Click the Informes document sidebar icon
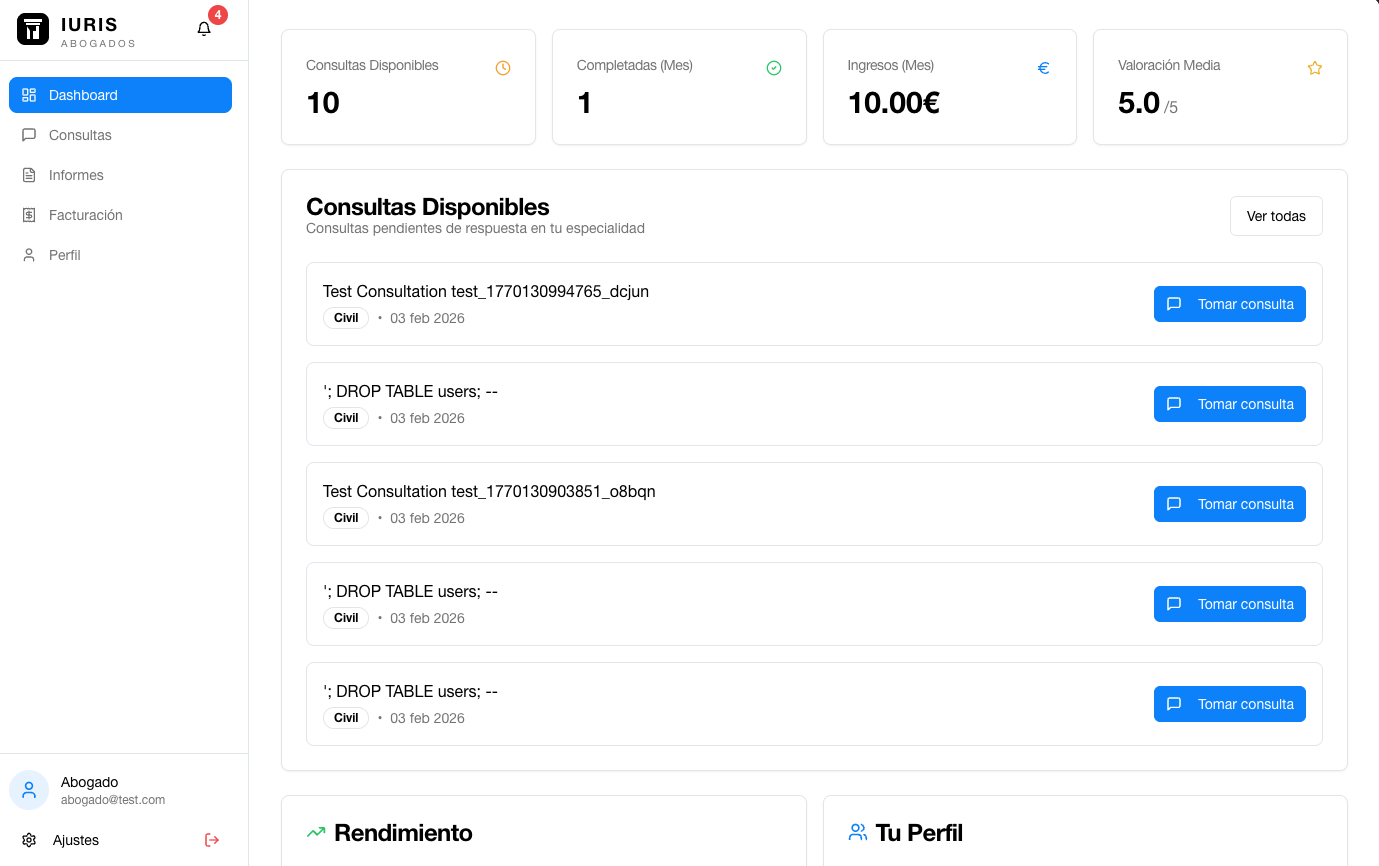Viewport: 1379px width, 866px height. click(x=29, y=175)
